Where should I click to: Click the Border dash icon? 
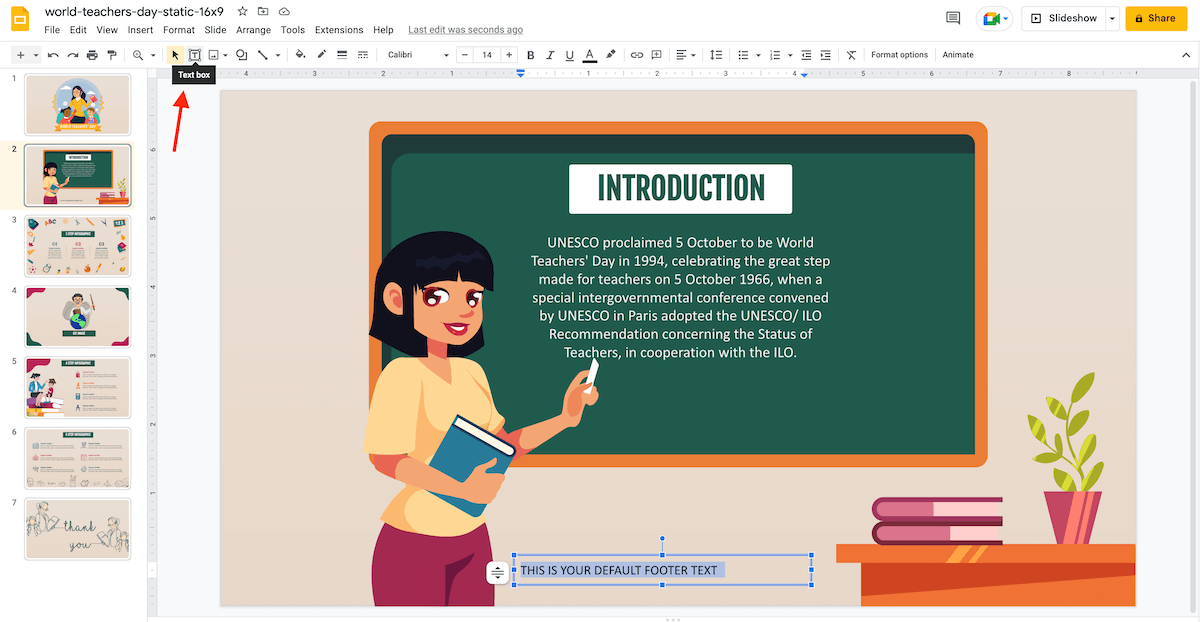pos(362,55)
